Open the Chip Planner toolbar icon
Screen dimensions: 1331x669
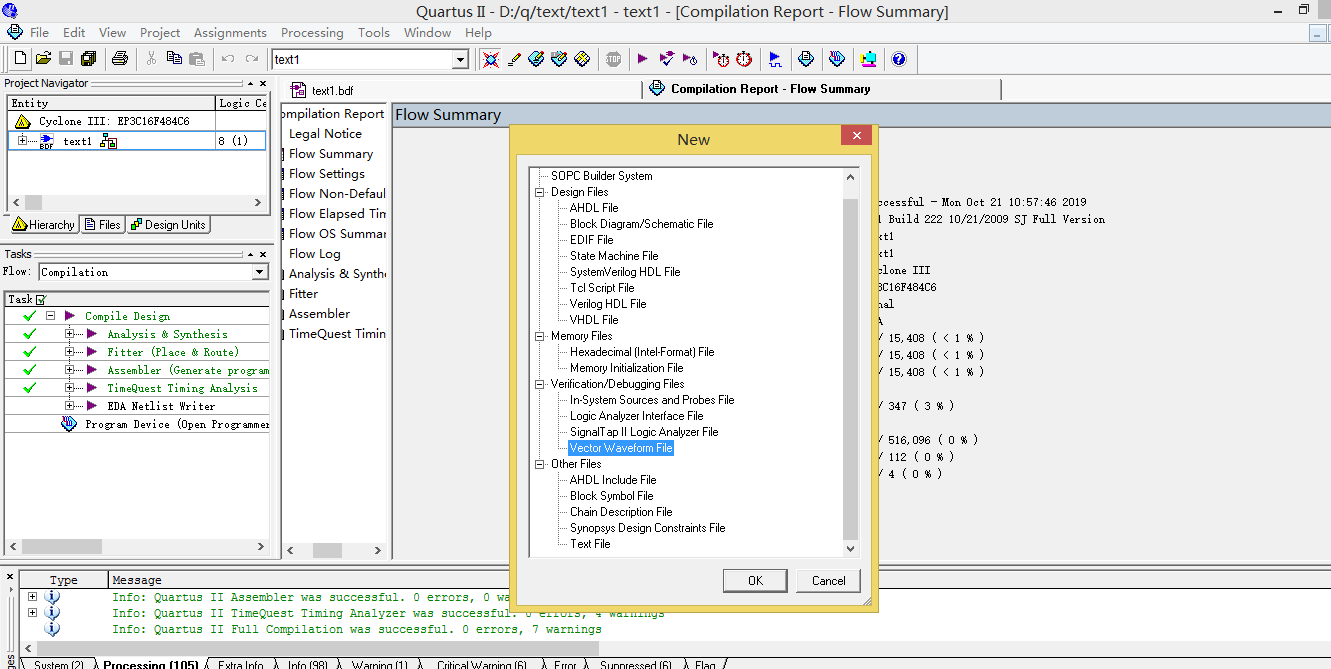tap(559, 59)
